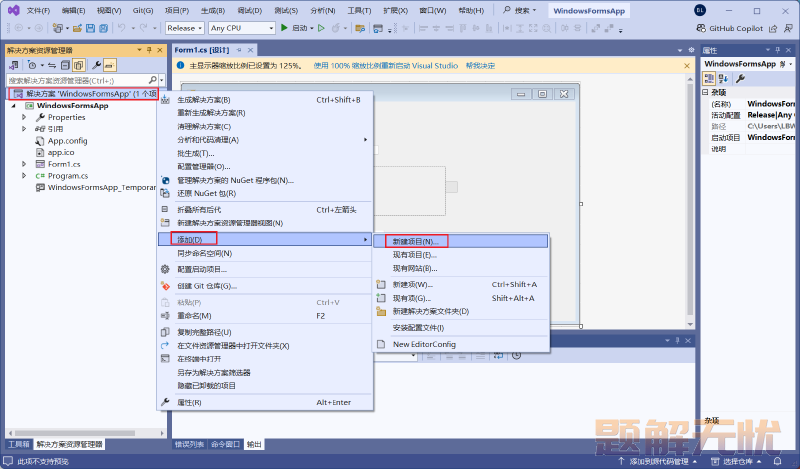Collapse the 杂项 category in Properties panel
The image size is (800, 469).
[706, 92]
